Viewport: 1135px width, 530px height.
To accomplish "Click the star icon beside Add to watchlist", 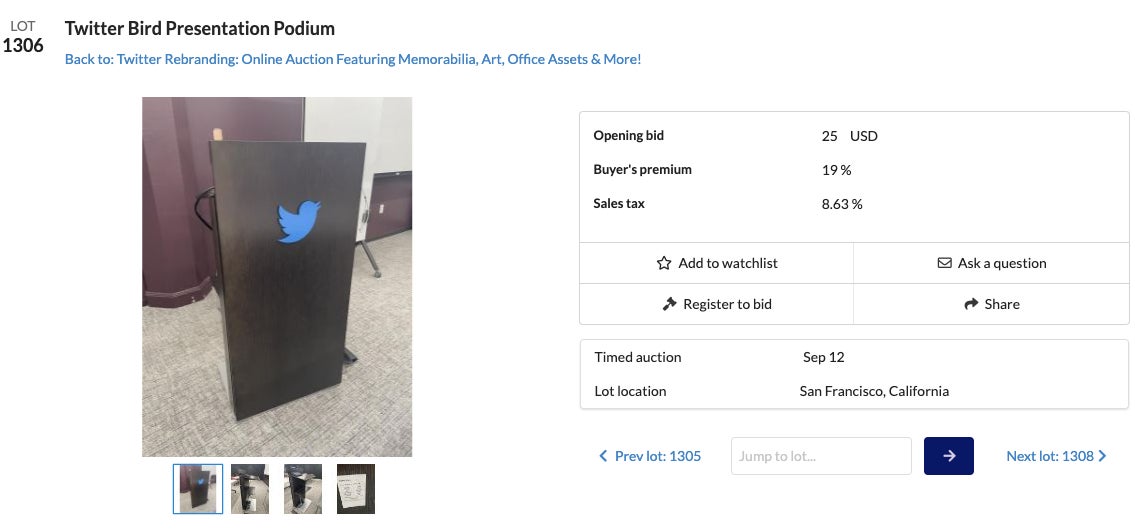I will [664, 264].
